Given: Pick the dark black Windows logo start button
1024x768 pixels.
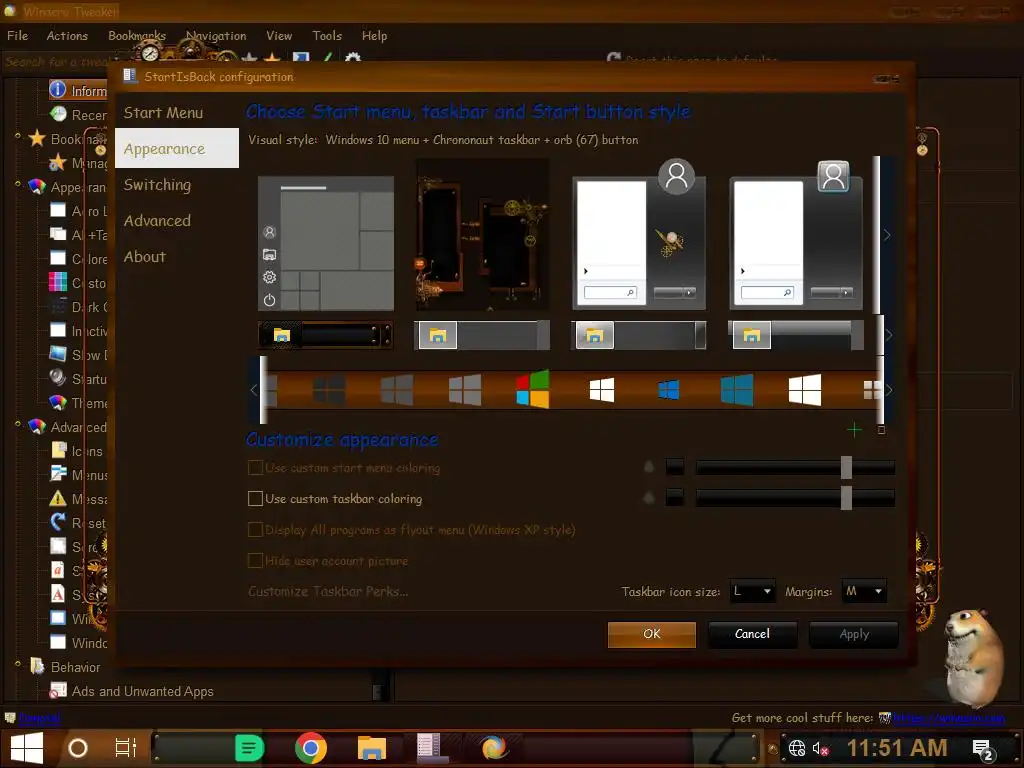Looking at the screenshot, I should coord(328,390).
